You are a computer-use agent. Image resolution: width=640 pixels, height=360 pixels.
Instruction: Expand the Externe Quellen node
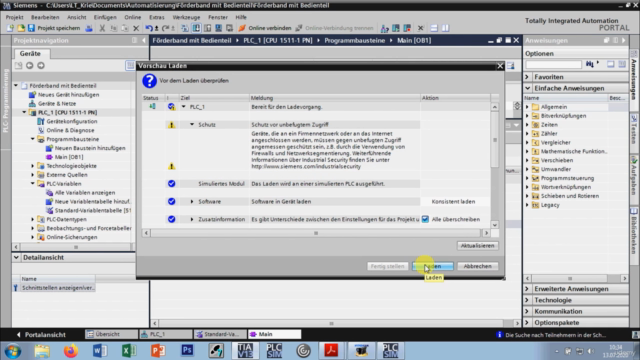coord(33,175)
